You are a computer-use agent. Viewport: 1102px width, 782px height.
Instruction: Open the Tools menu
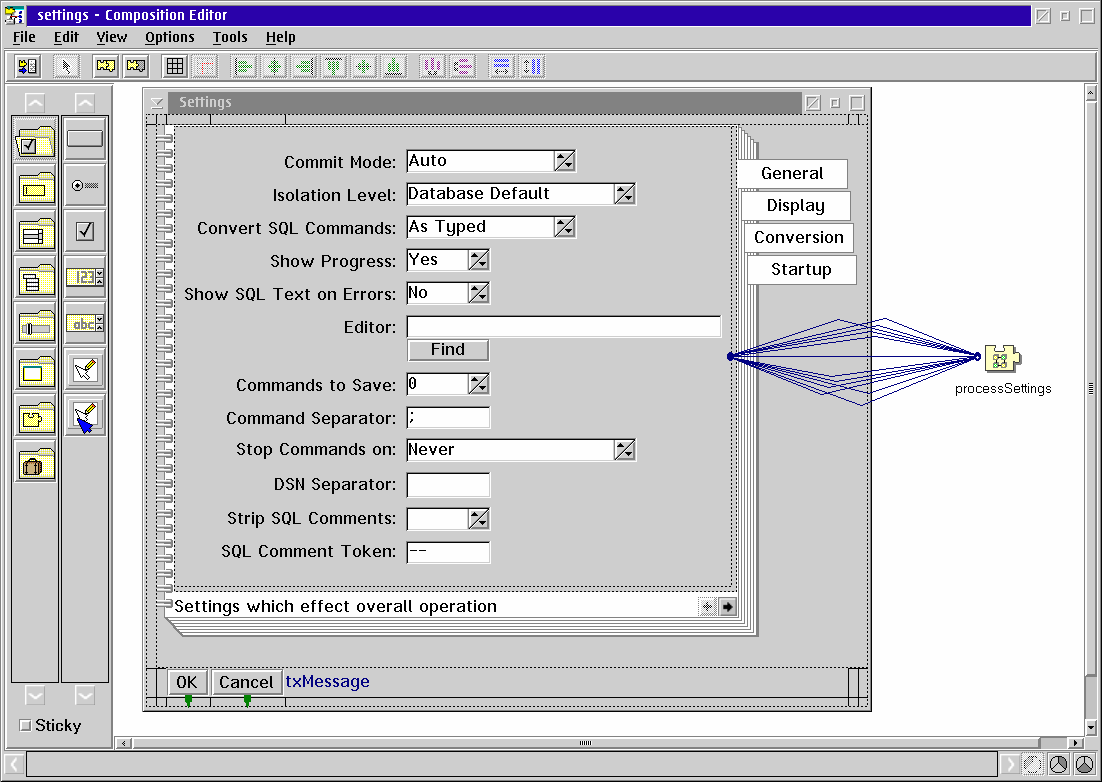coord(230,37)
